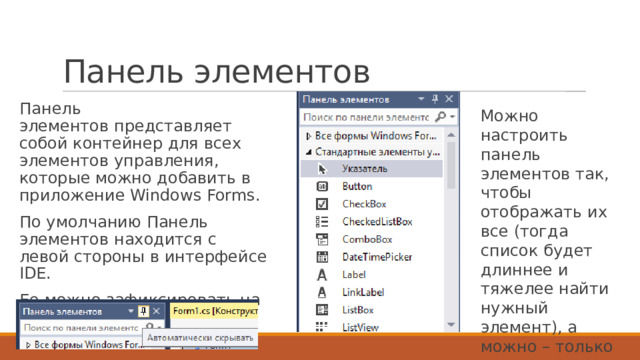Click the Button control icon

pos(322,187)
